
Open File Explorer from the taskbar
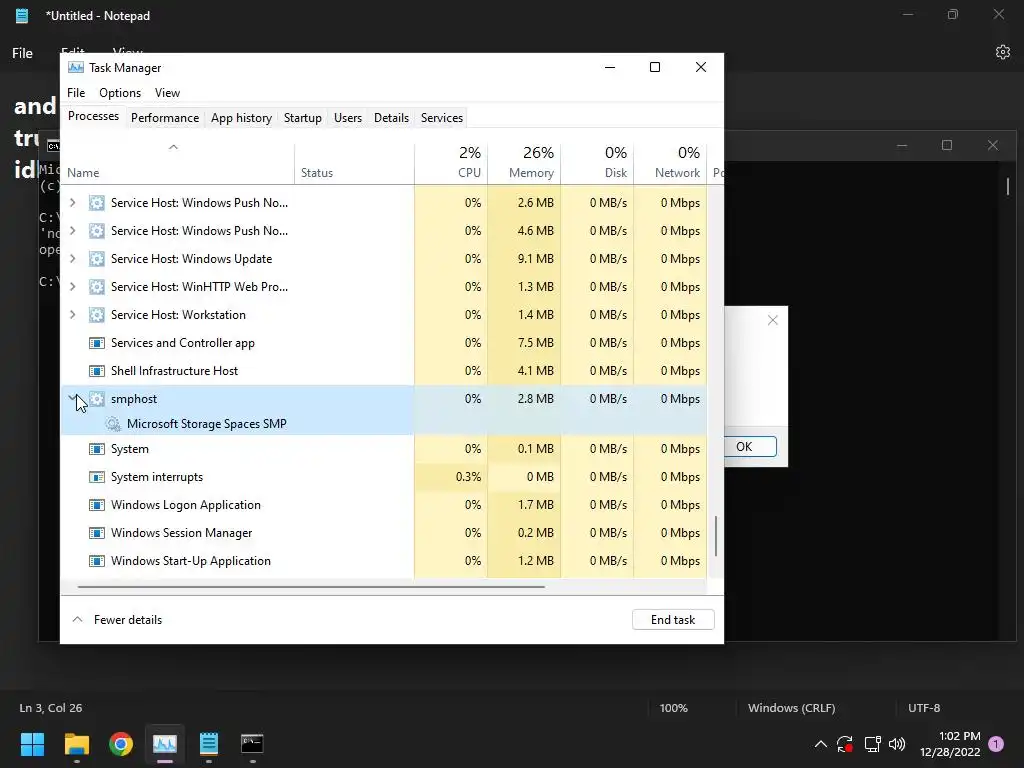tap(76, 744)
